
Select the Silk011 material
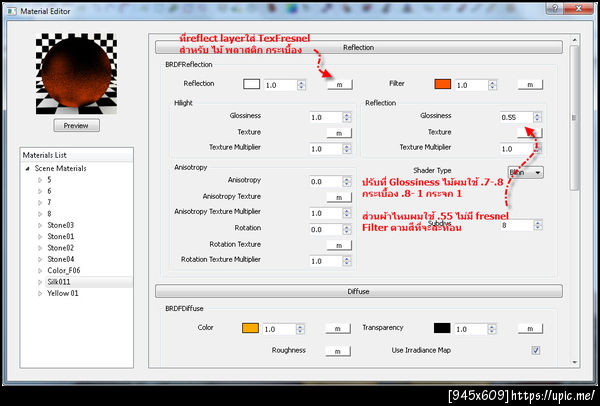pyautogui.click(x=59, y=282)
